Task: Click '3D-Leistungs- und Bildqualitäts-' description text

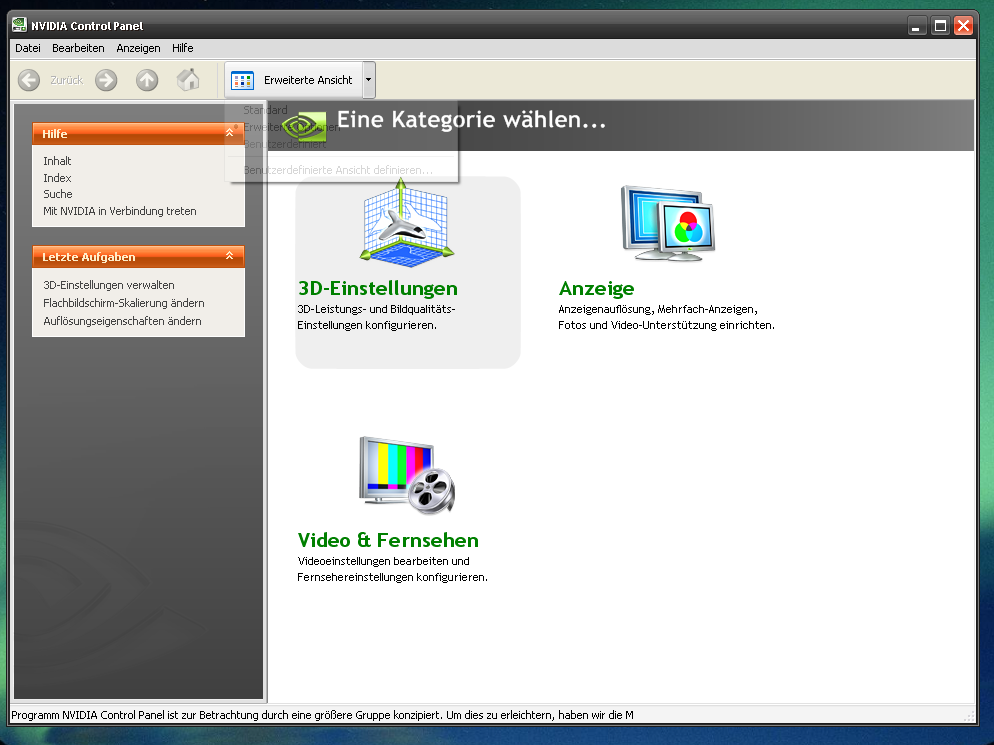Action: [x=377, y=309]
